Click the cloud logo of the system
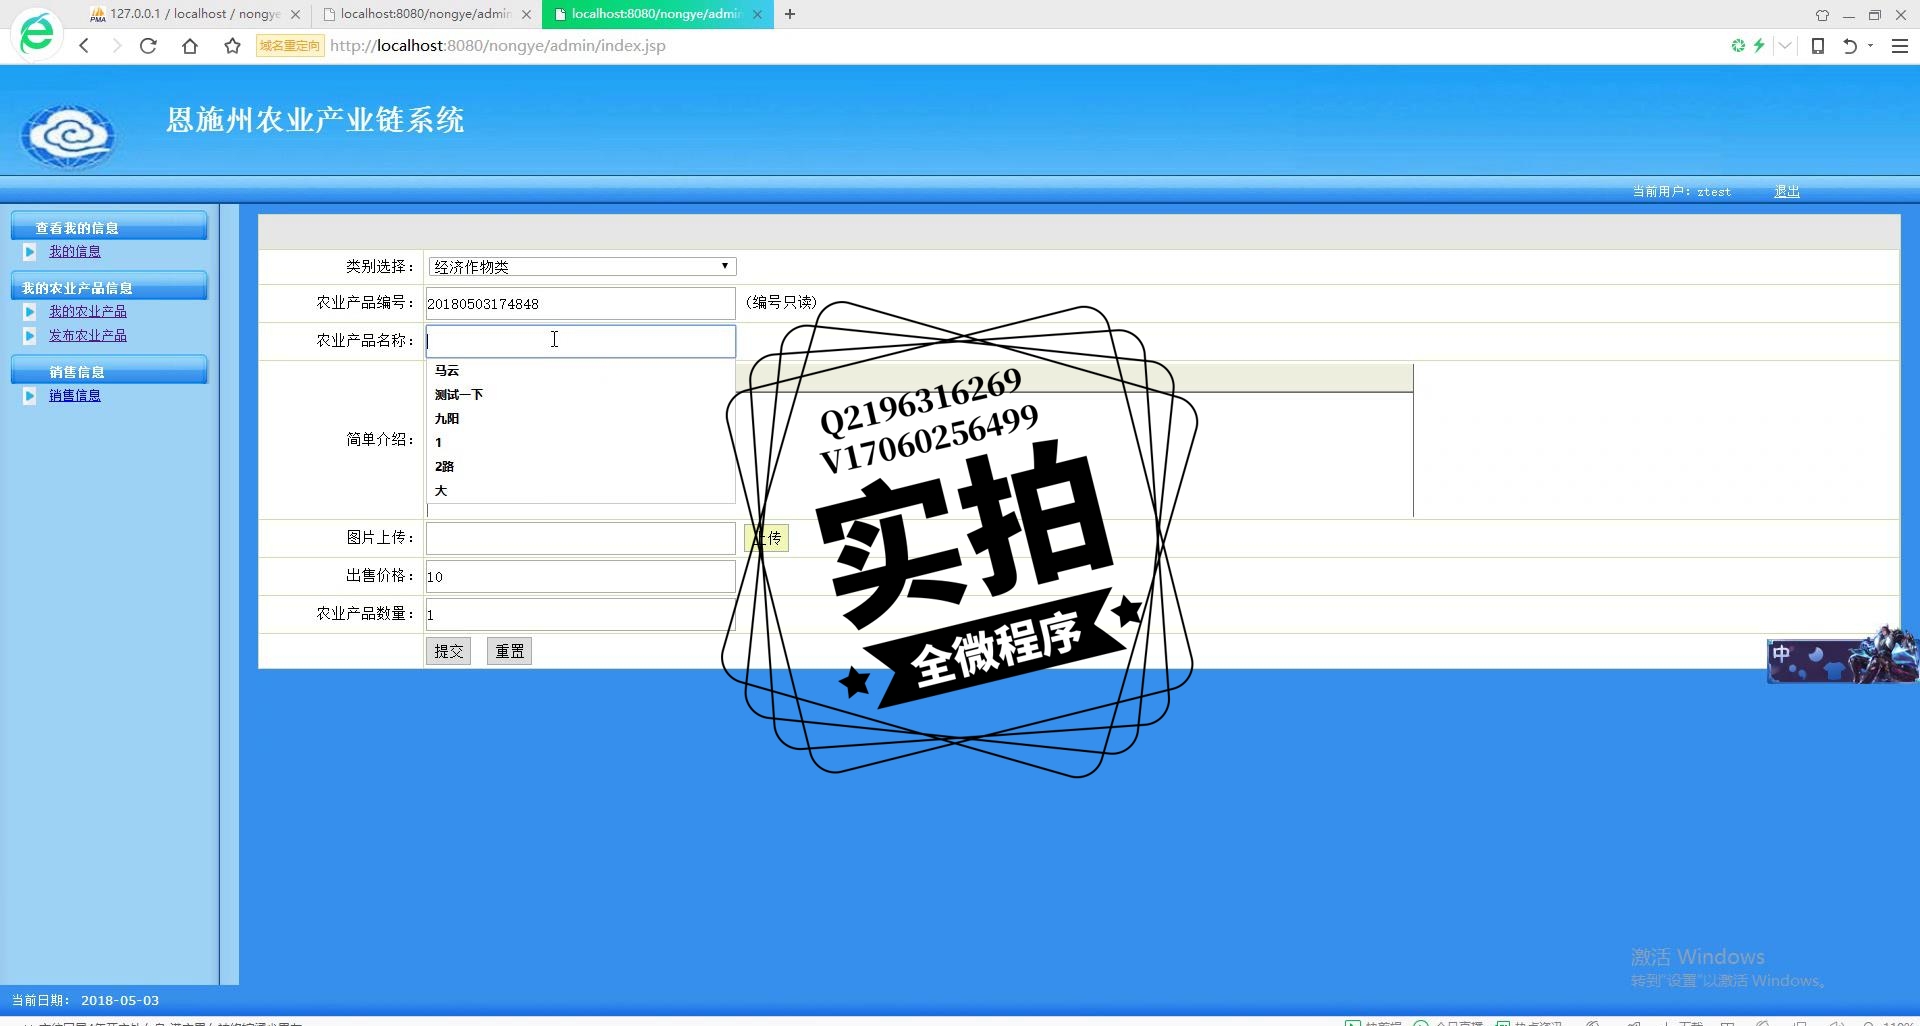 pos(68,135)
